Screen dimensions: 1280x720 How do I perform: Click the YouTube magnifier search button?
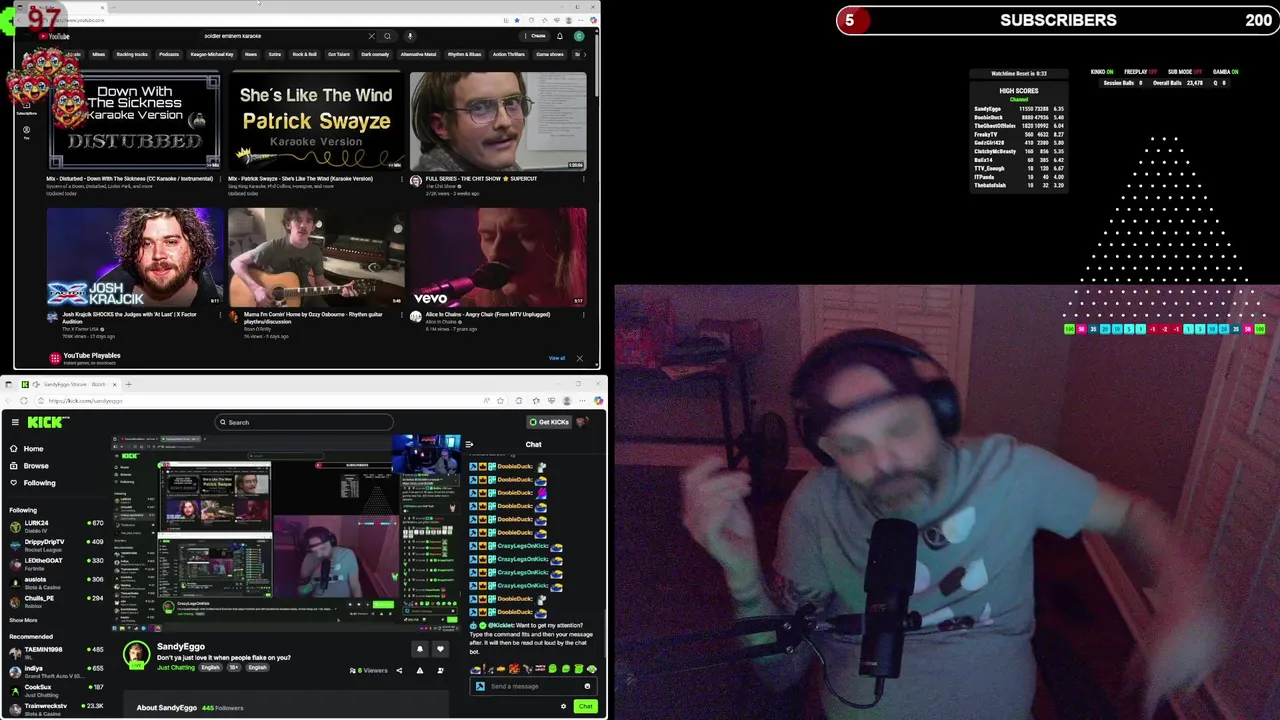[387, 36]
